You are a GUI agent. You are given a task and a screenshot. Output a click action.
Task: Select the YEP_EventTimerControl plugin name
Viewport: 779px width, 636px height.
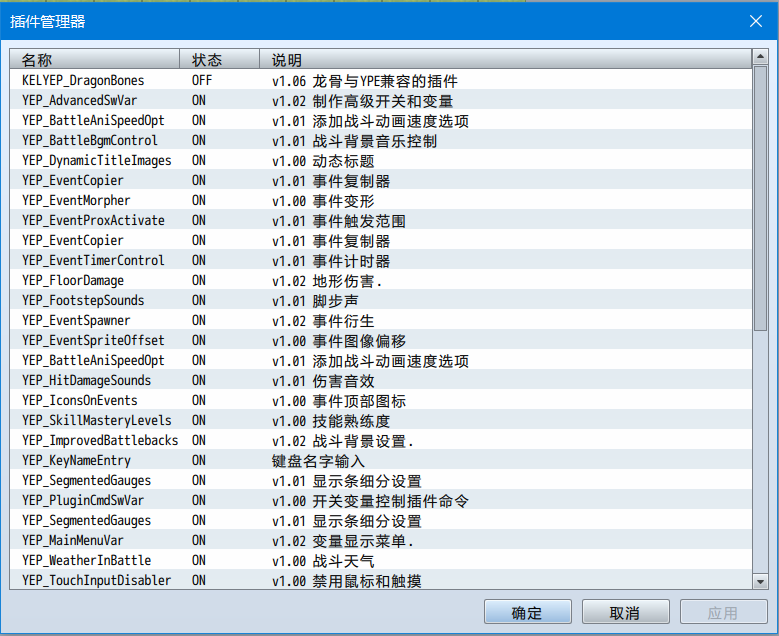click(x=93, y=260)
